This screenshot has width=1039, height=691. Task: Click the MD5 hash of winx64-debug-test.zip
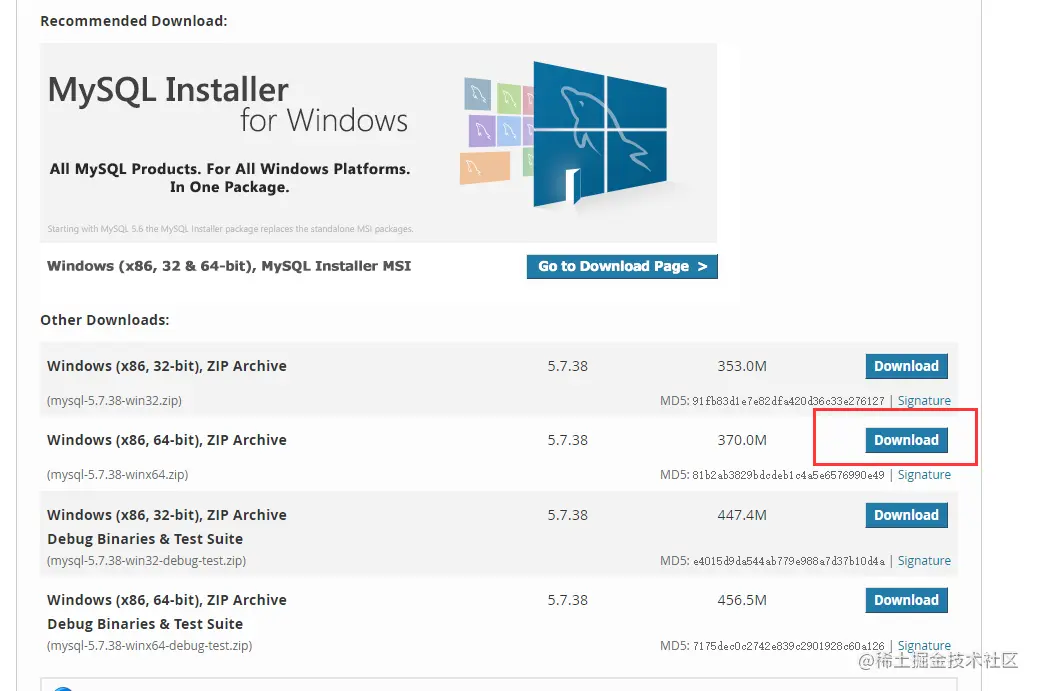(x=789, y=646)
